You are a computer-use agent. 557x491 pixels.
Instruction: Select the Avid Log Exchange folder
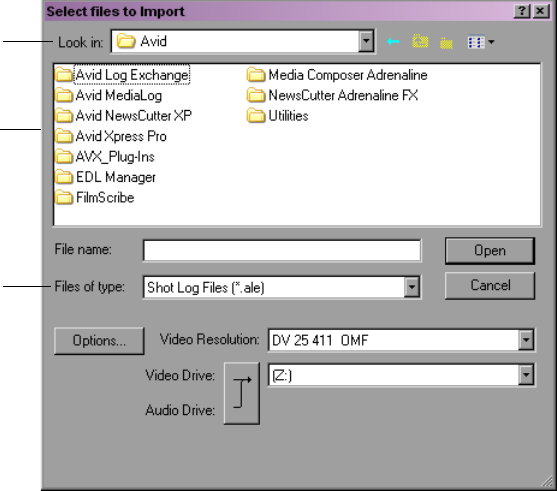tap(122, 75)
